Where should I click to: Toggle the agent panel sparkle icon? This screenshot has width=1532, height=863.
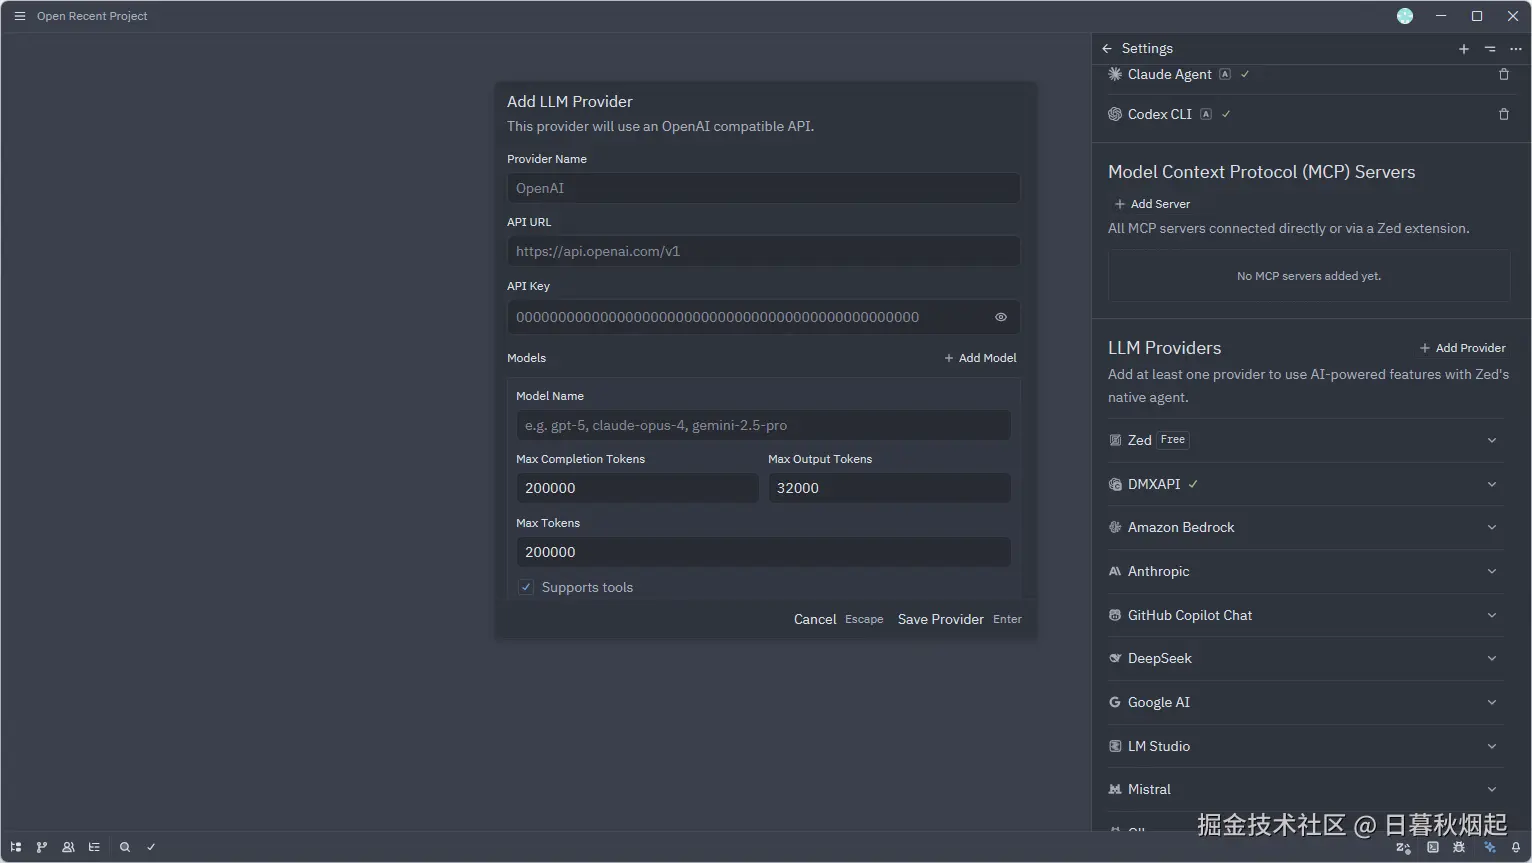pyautogui.click(x=1490, y=847)
